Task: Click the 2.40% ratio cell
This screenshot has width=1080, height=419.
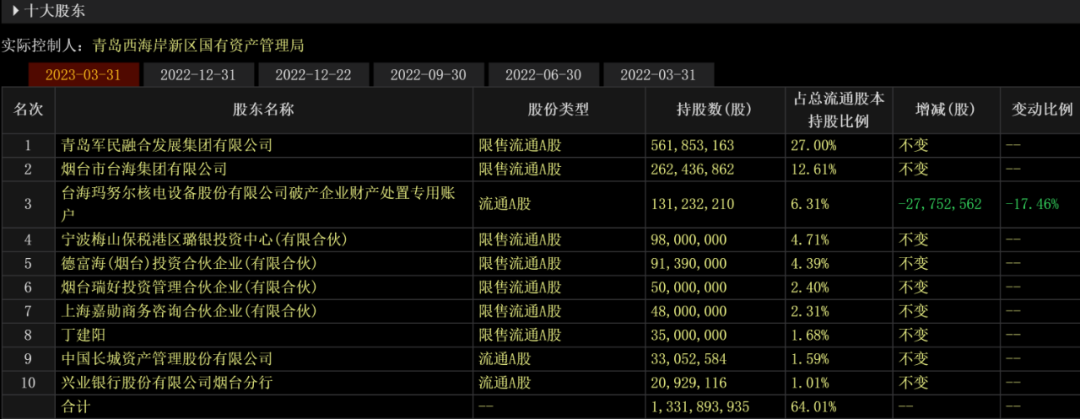Action: point(809,287)
